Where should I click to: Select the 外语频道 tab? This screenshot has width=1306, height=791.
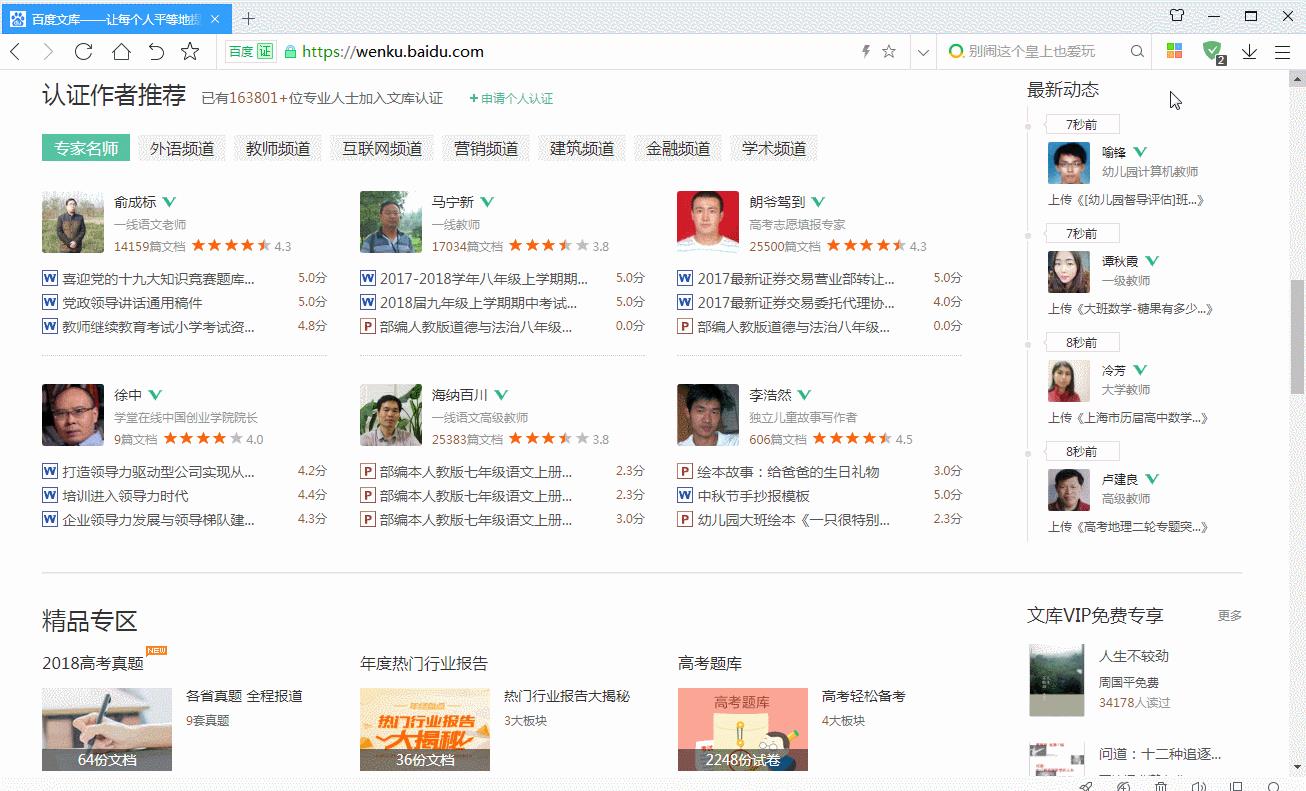point(182,149)
